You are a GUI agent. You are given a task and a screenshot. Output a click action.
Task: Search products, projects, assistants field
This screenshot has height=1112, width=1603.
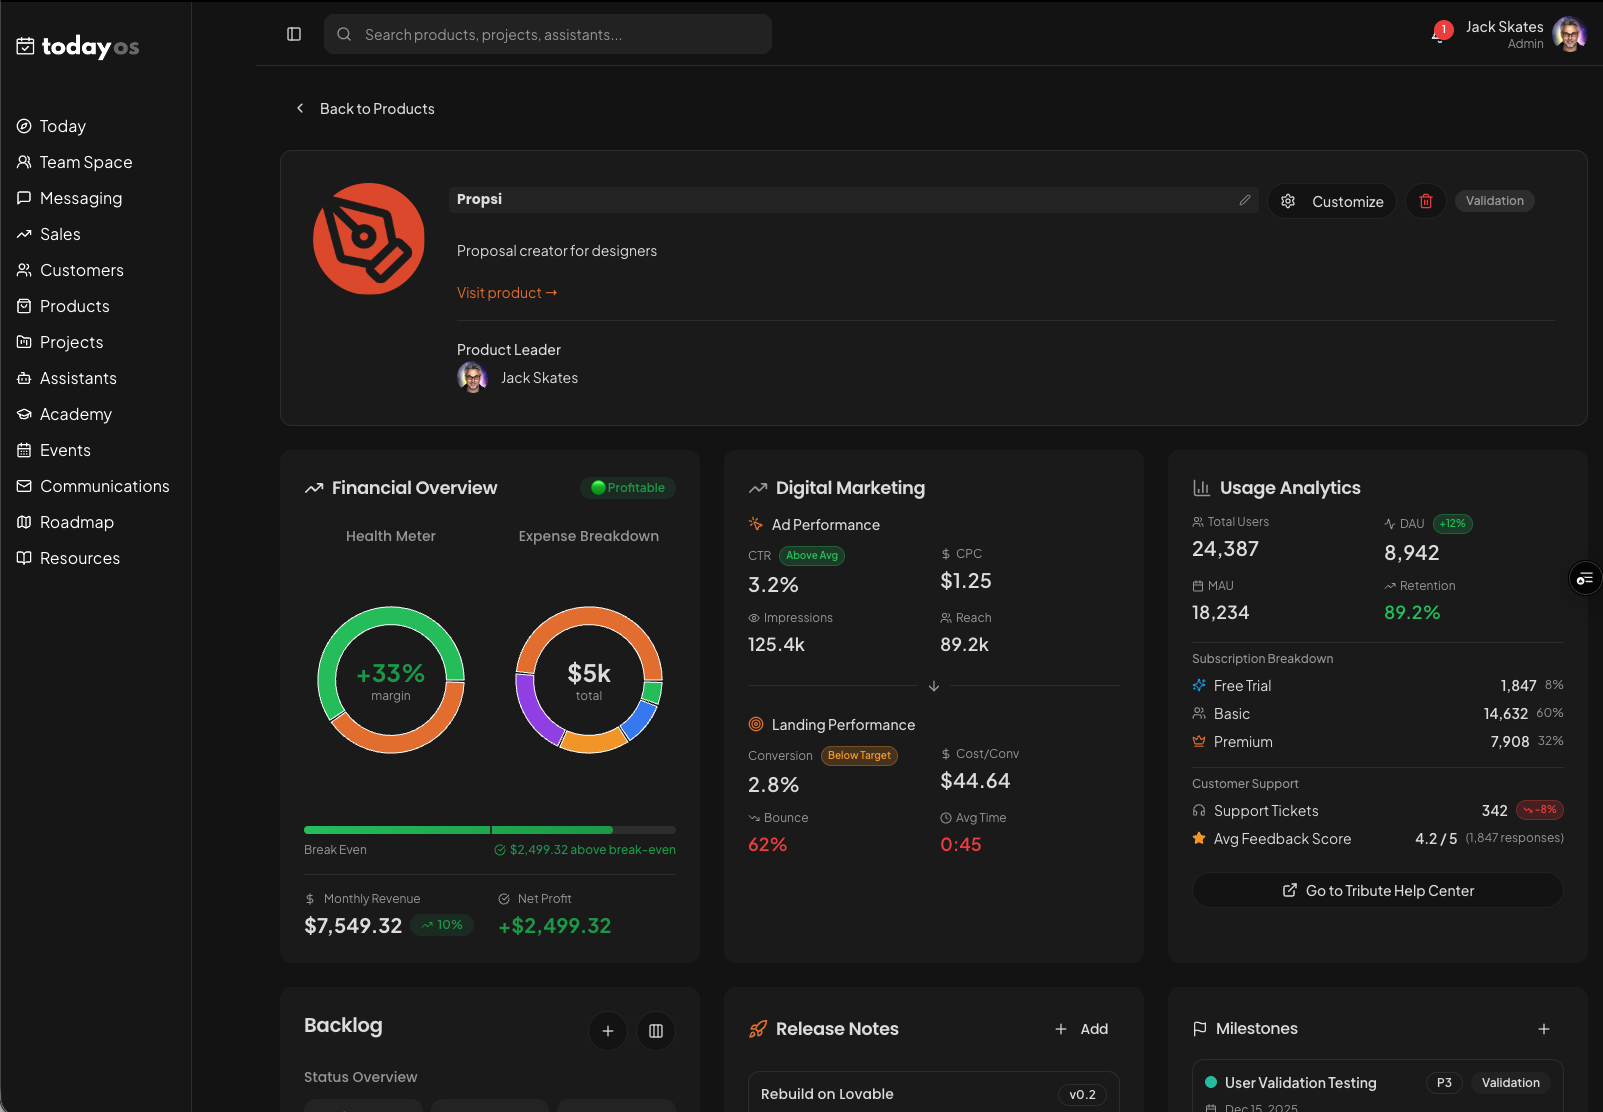(x=548, y=34)
